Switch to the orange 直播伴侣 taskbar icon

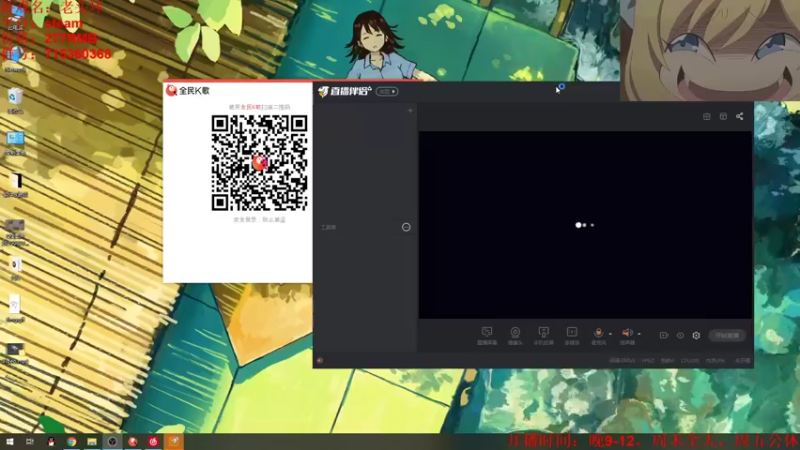tap(173, 442)
